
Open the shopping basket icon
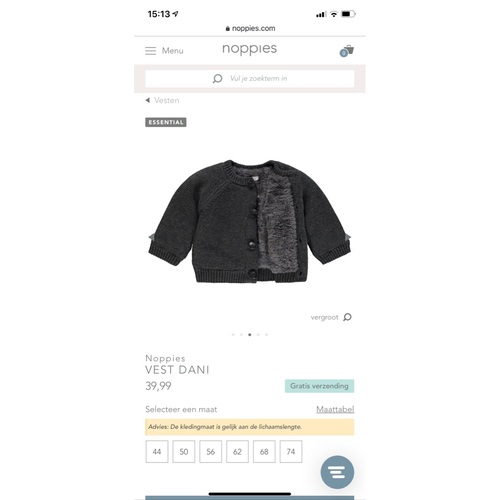347,51
